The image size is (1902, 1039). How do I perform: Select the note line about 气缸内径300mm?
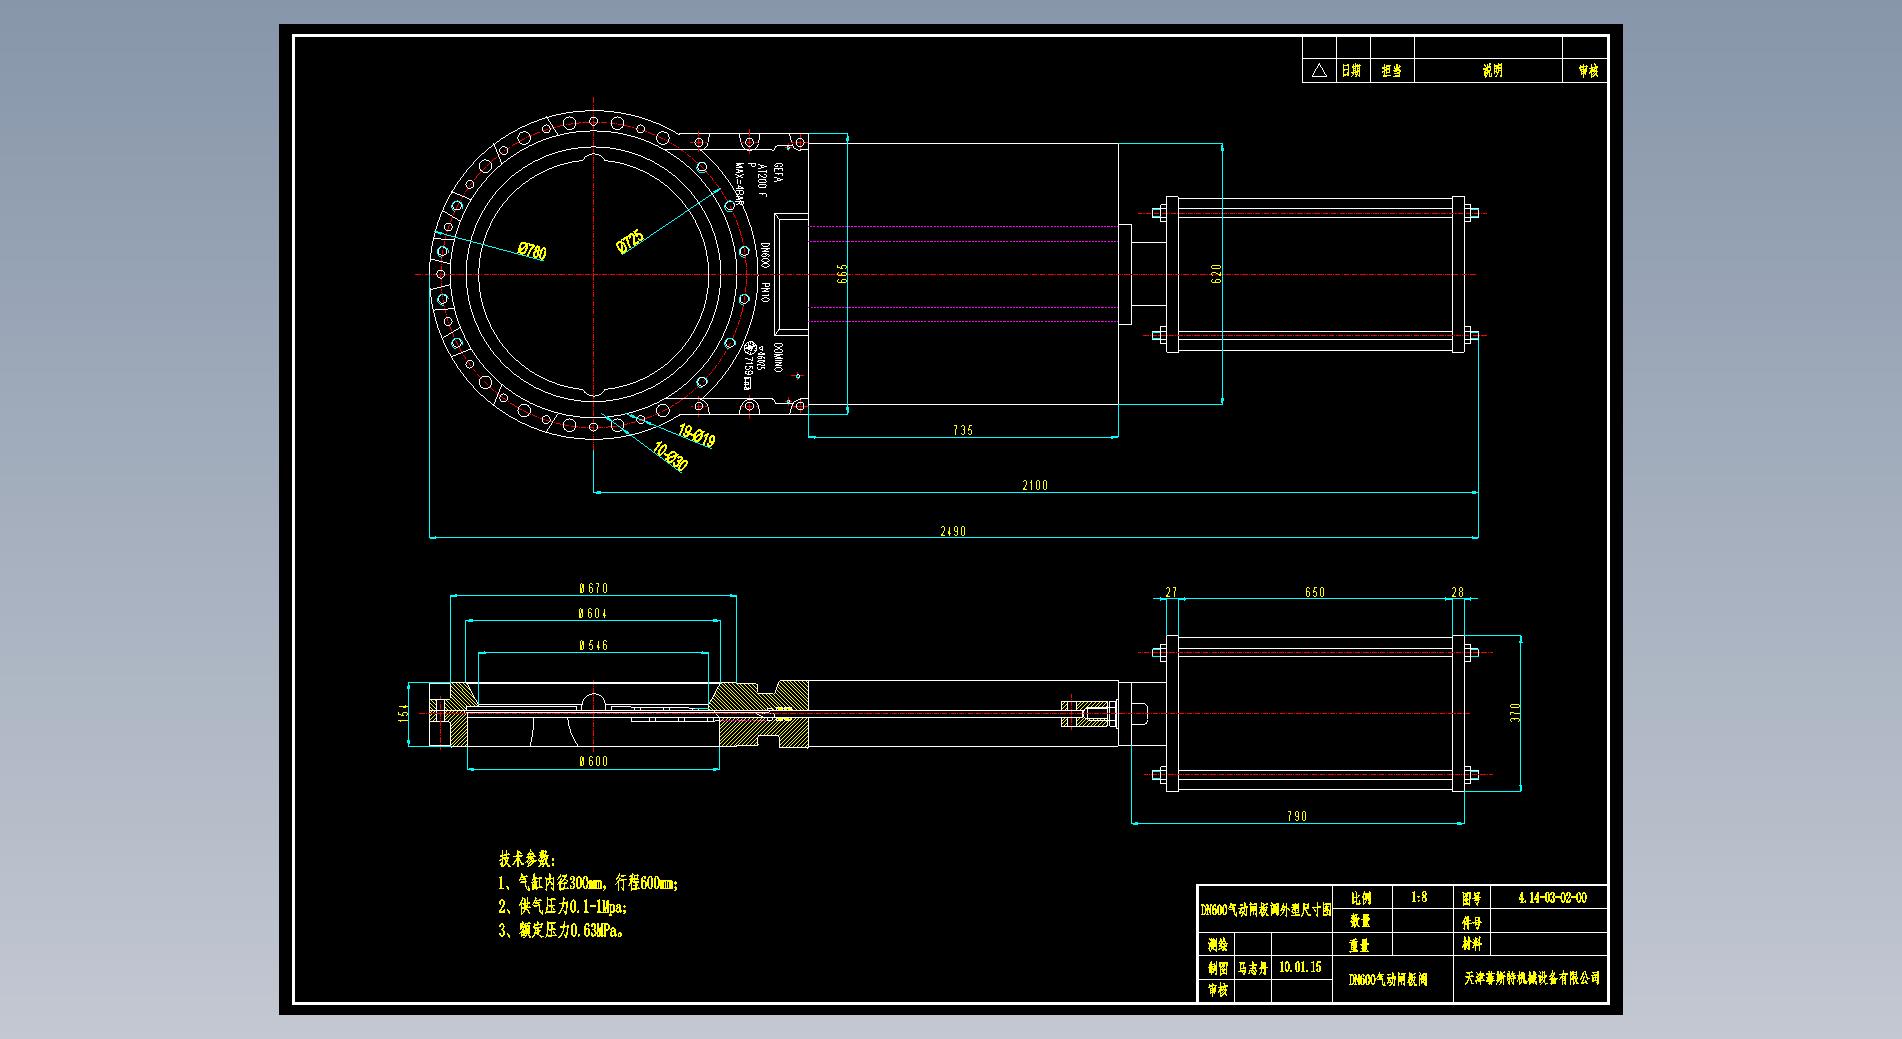click(588, 884)
